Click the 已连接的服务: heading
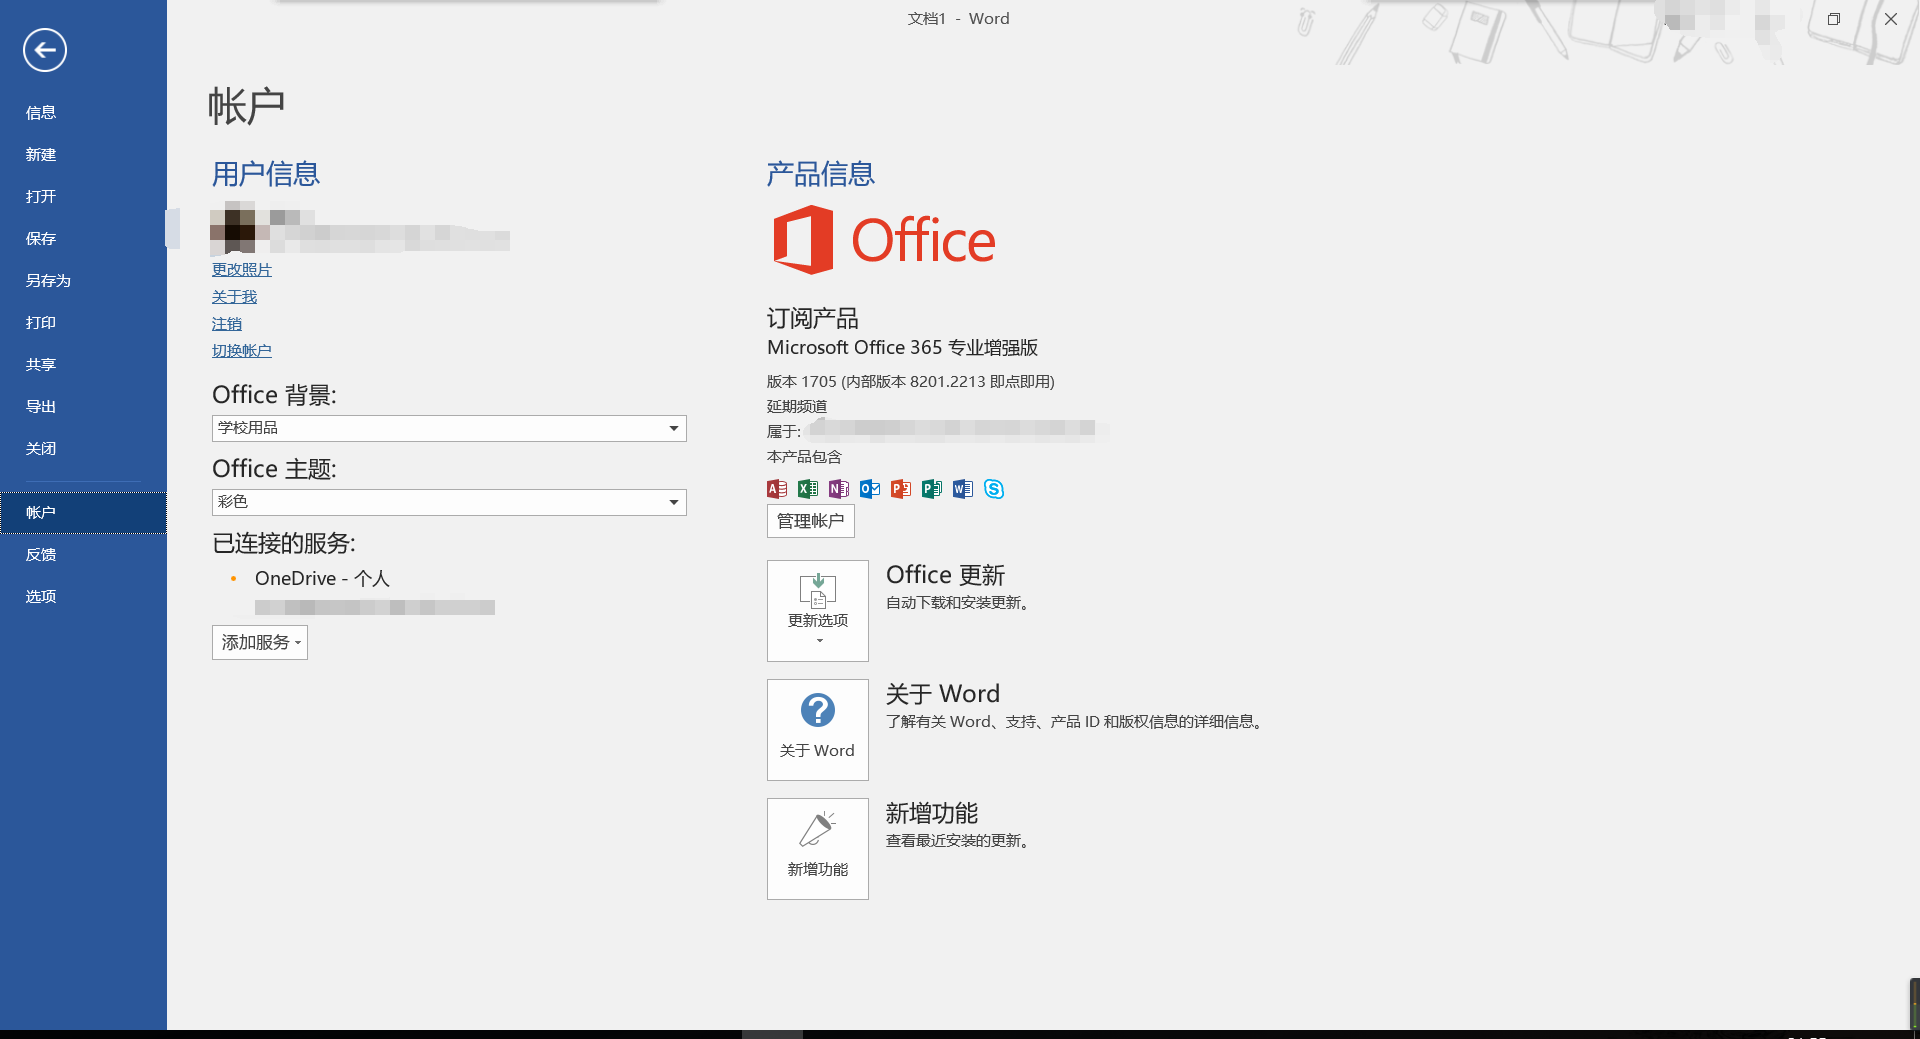 pos(284,544)
